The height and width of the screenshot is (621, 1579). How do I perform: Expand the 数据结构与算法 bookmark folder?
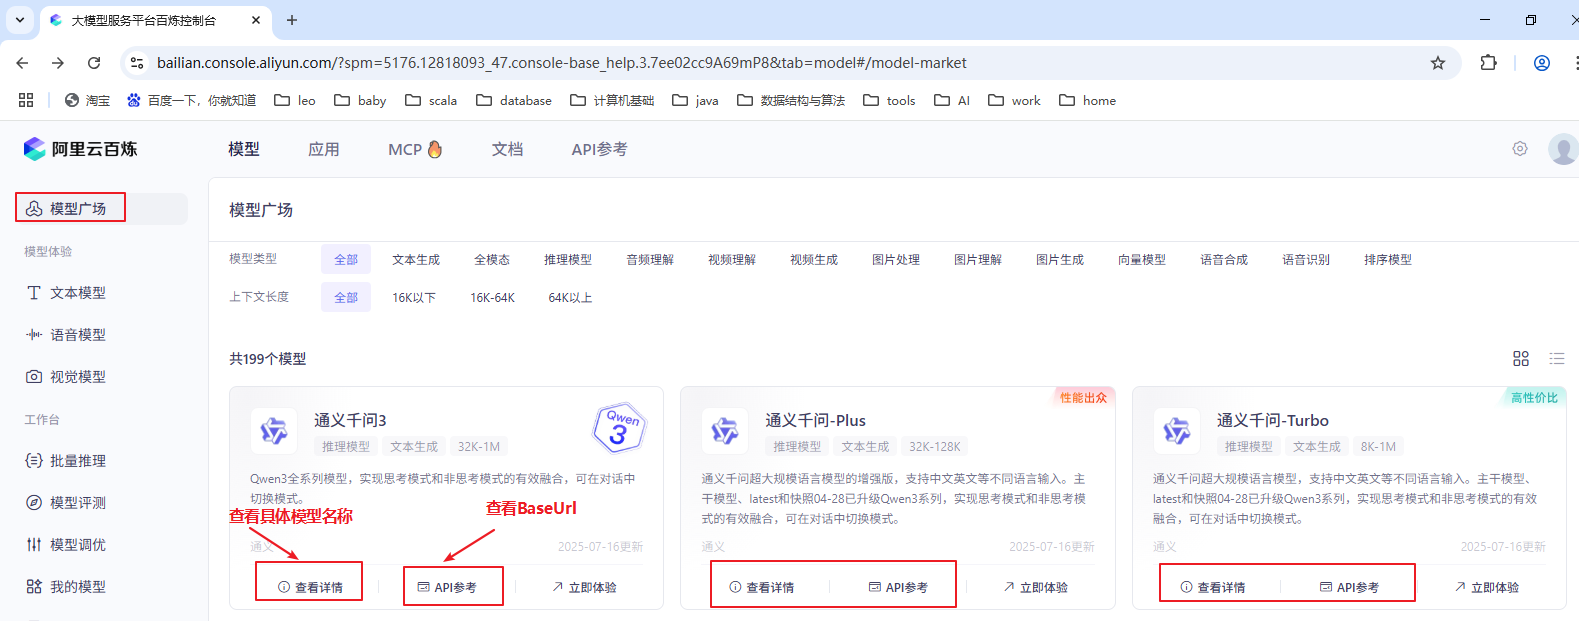click(791, 100)
